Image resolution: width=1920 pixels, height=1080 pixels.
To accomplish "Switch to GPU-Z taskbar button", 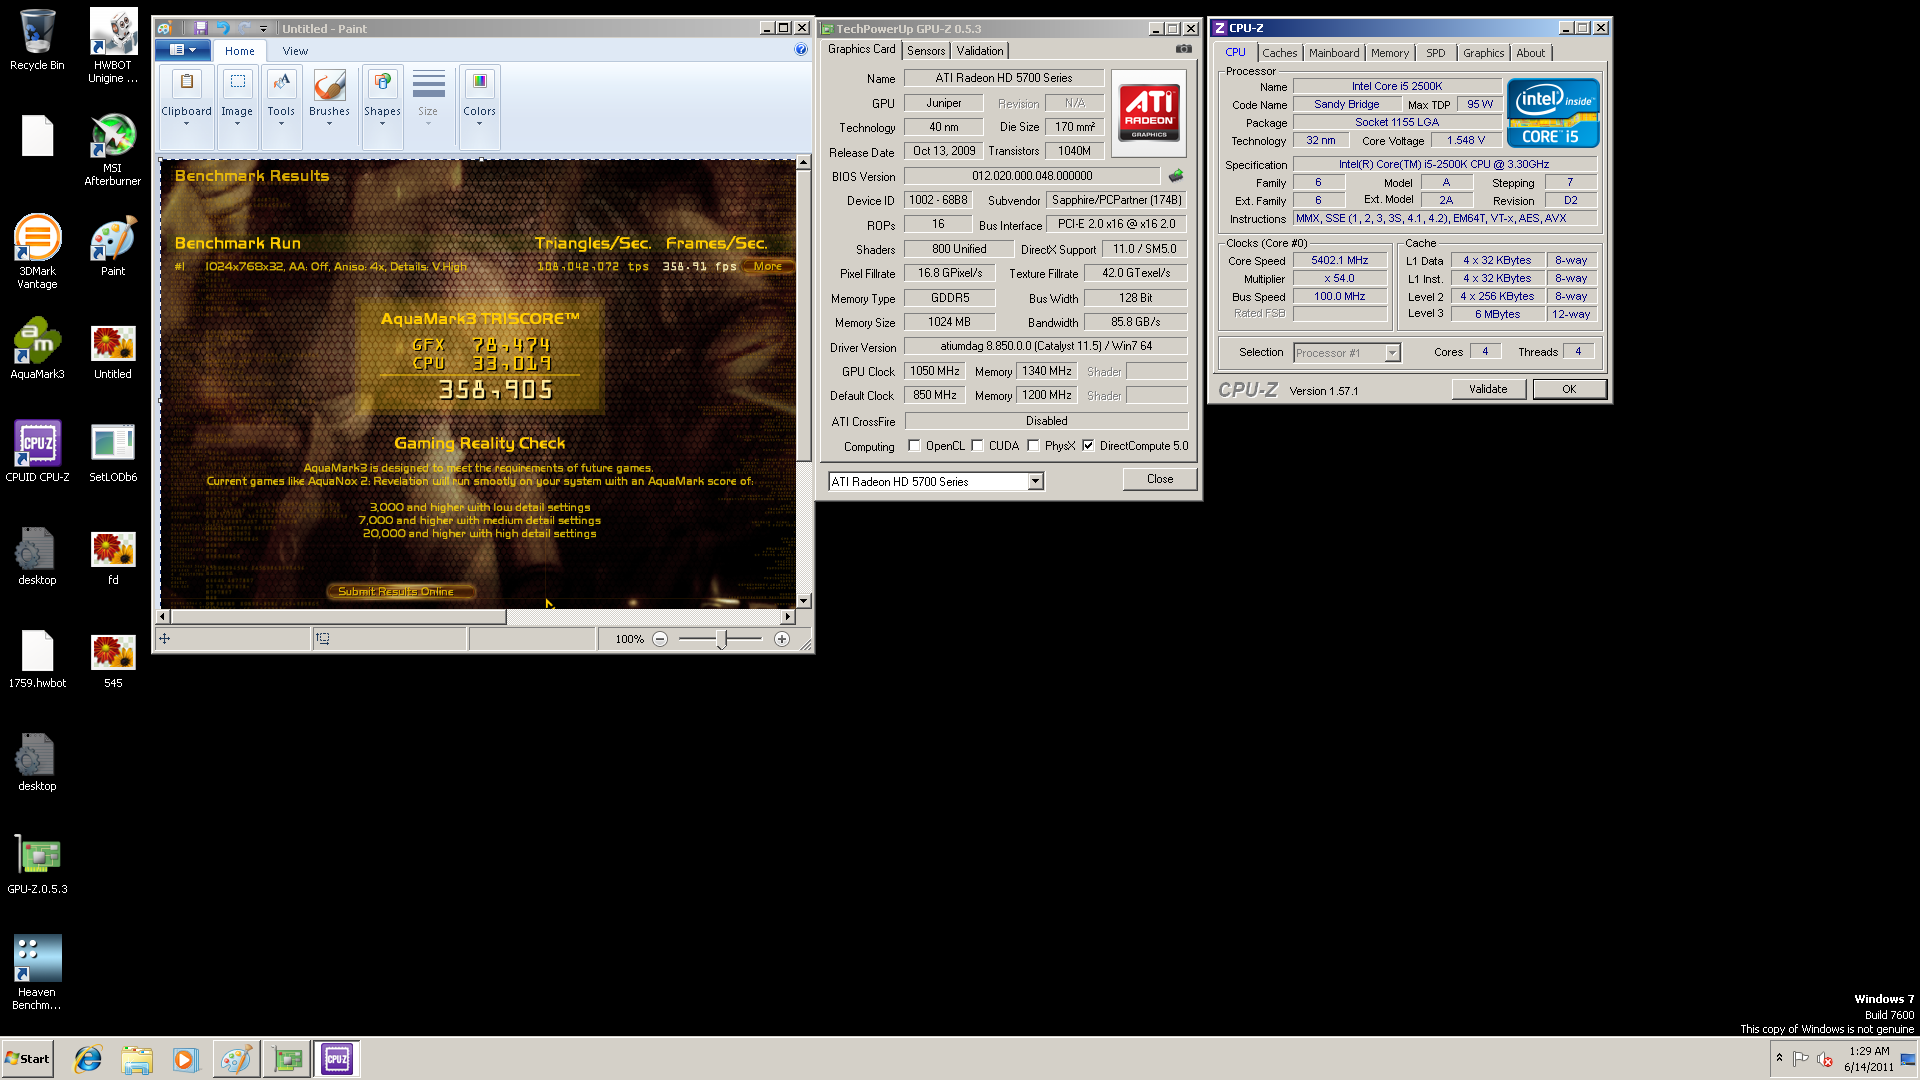I will pos(288,1059).
